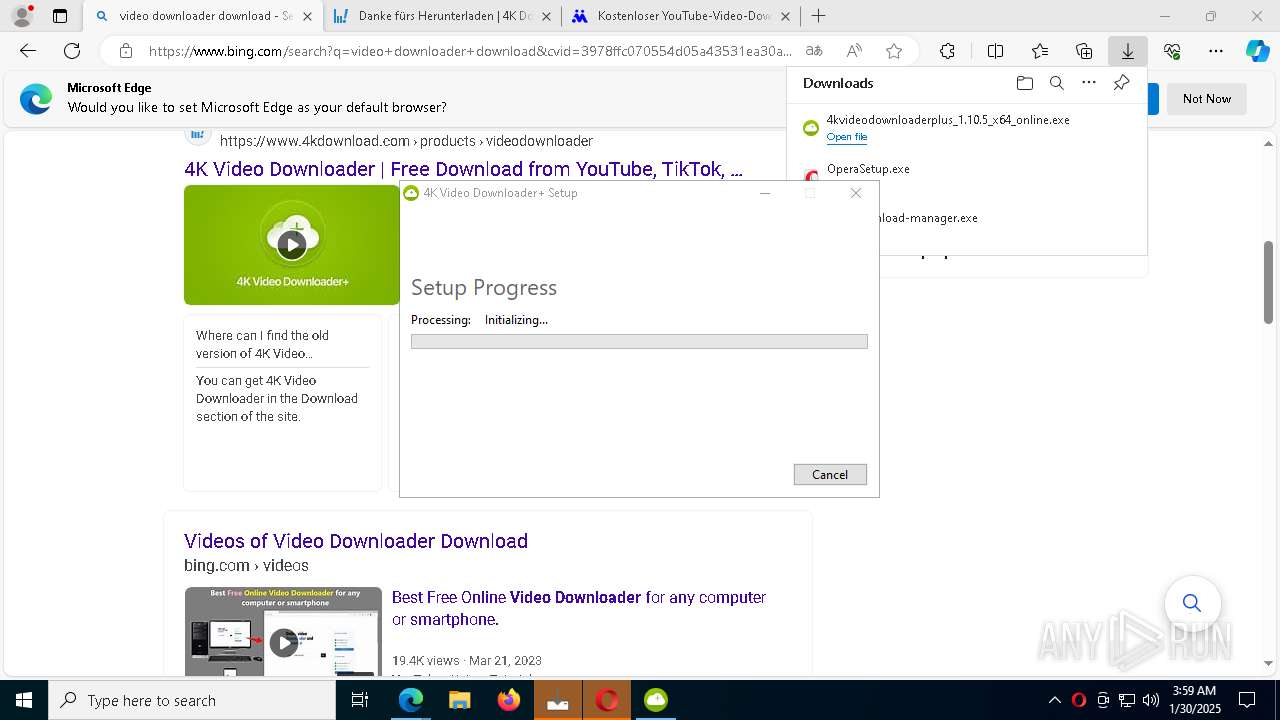Open more options in Downloads panel
This screenshot has width=1280, height=720.
1089,83
